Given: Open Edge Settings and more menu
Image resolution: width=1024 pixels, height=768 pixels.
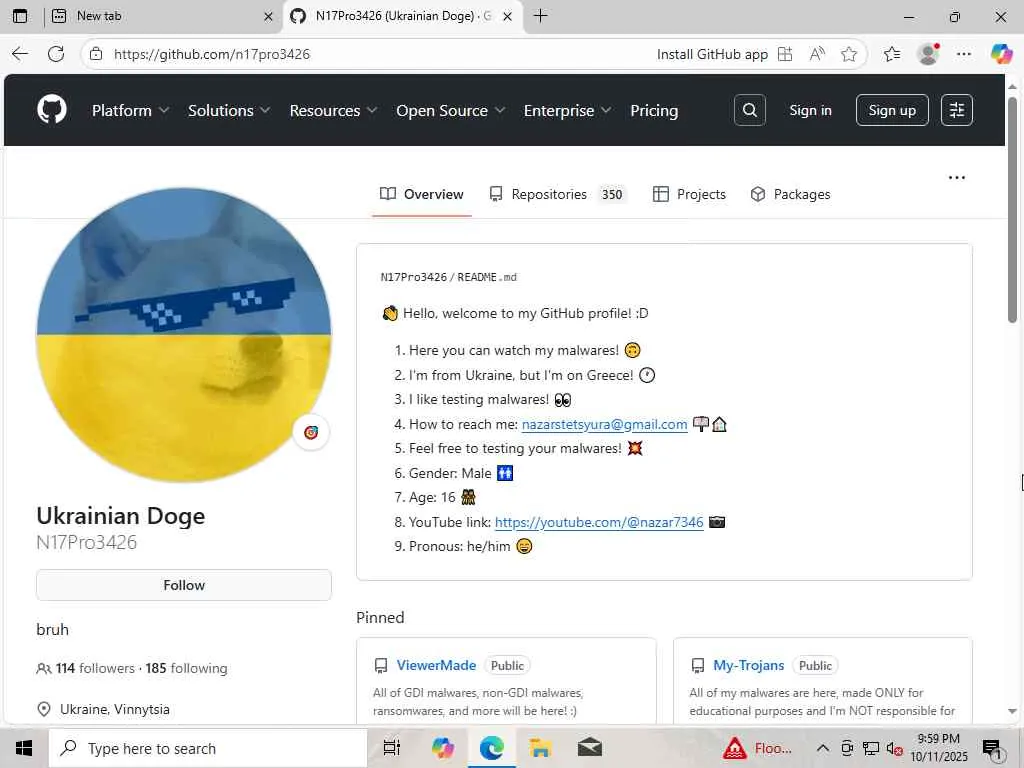Looking at the screenshot, I should pos(964,54).
